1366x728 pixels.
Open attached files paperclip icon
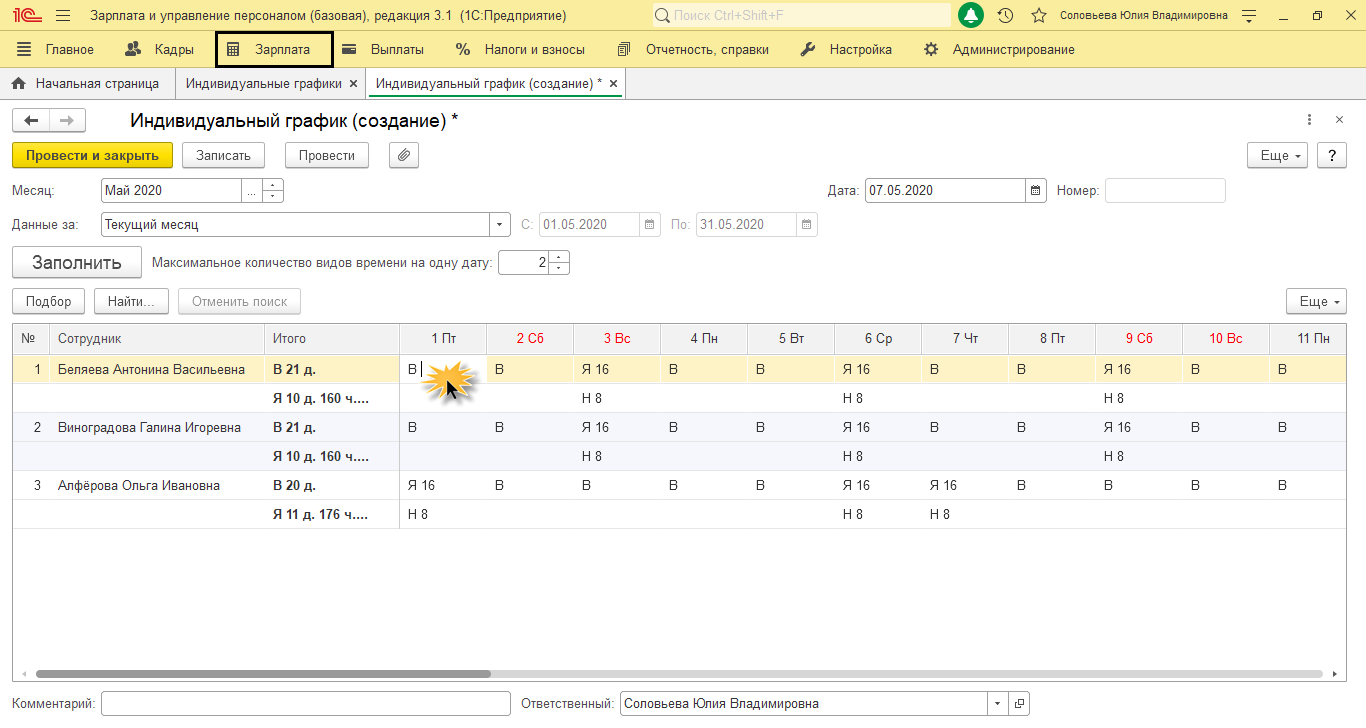404,155
